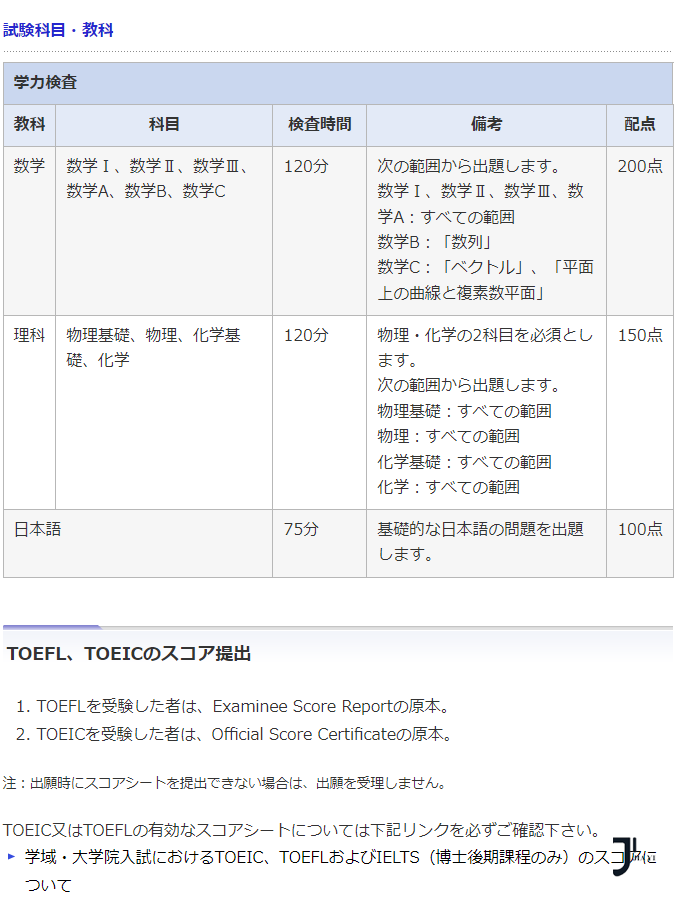This screenshot has width=674, height=907.
Task: Click the sentence asking to check the link below
Action: 301,830
